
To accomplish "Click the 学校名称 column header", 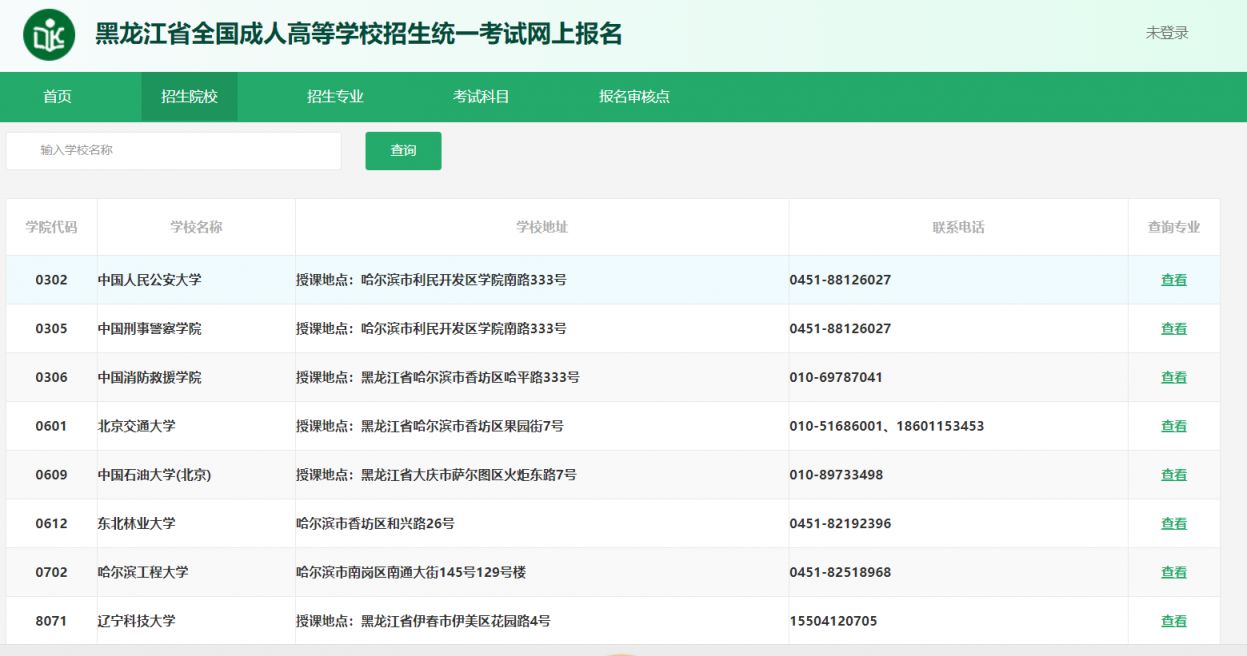I will [196, 227].
